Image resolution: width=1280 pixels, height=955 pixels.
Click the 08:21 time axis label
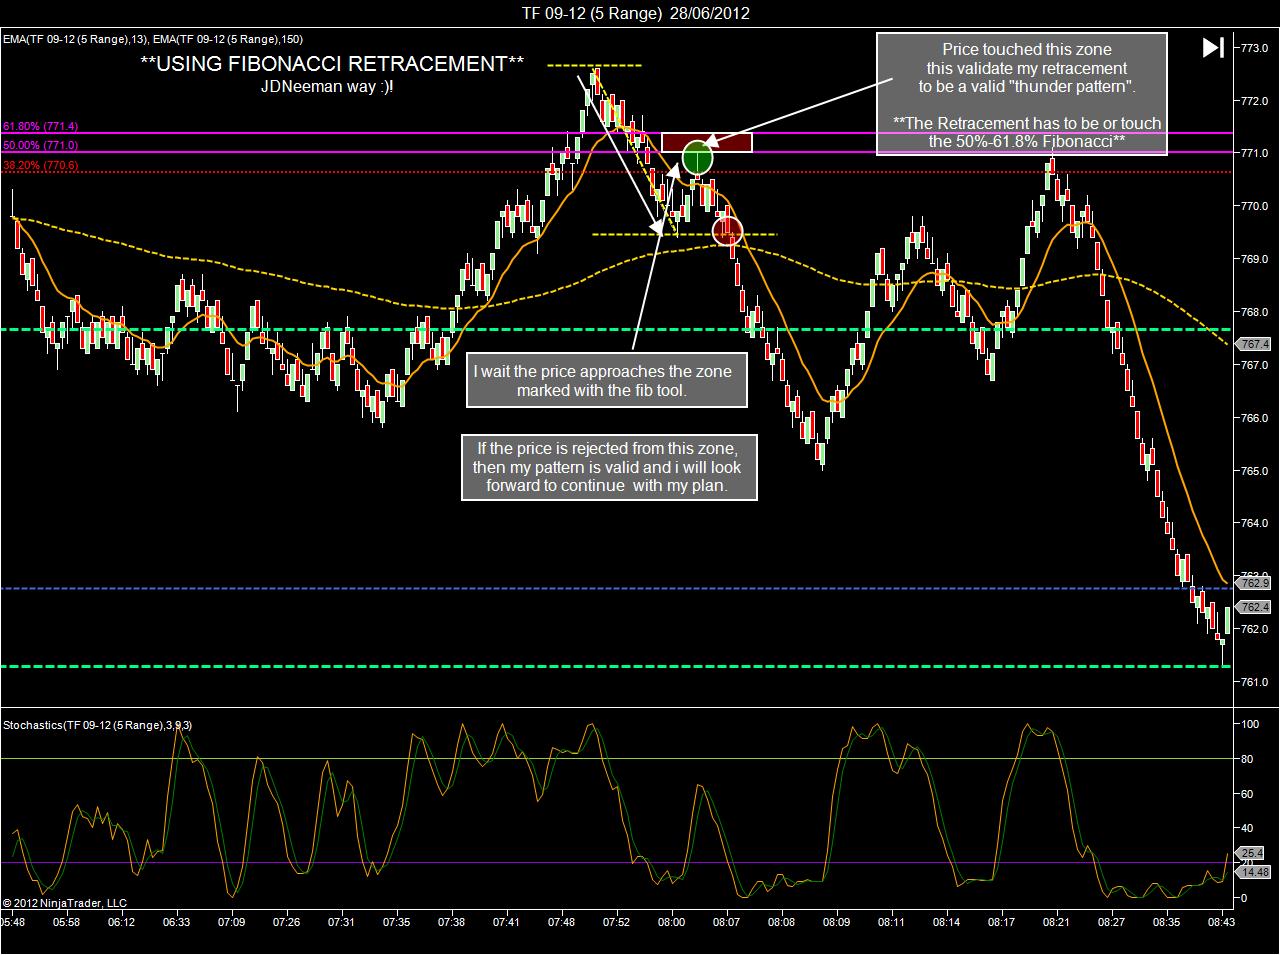1056,923
